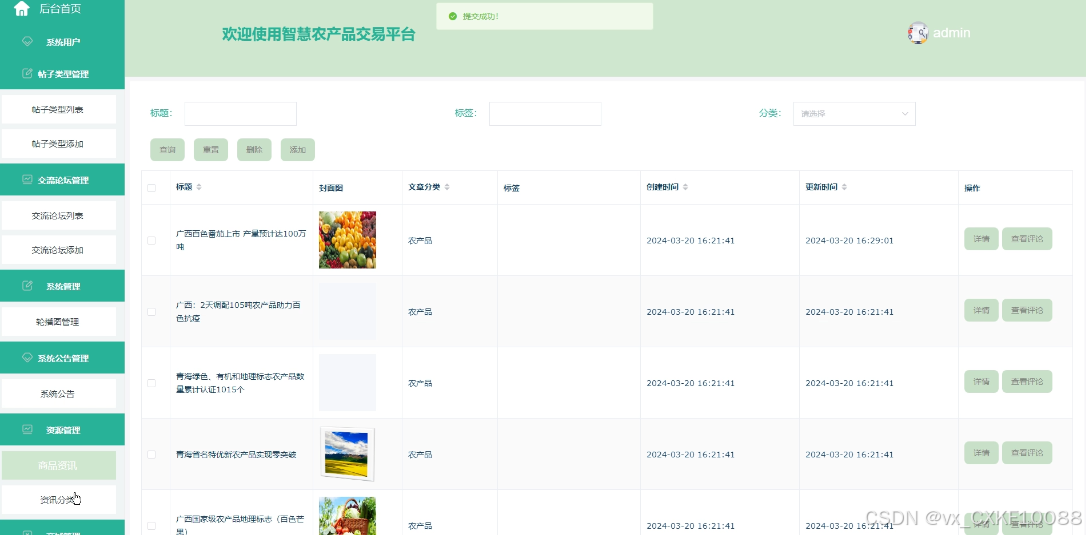The image size is (1086, 535).
Task: Click the admin avatar icon
Action: coord(918,33)
